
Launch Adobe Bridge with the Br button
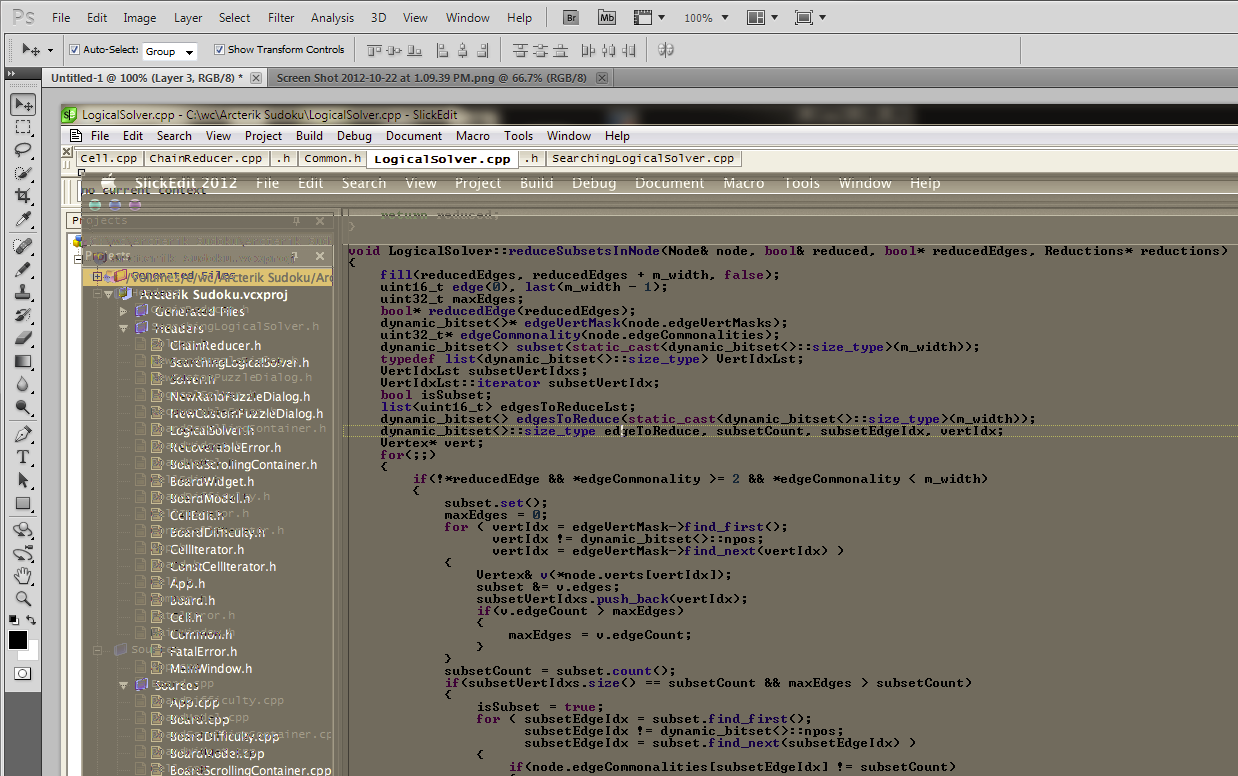click(571, 18)
